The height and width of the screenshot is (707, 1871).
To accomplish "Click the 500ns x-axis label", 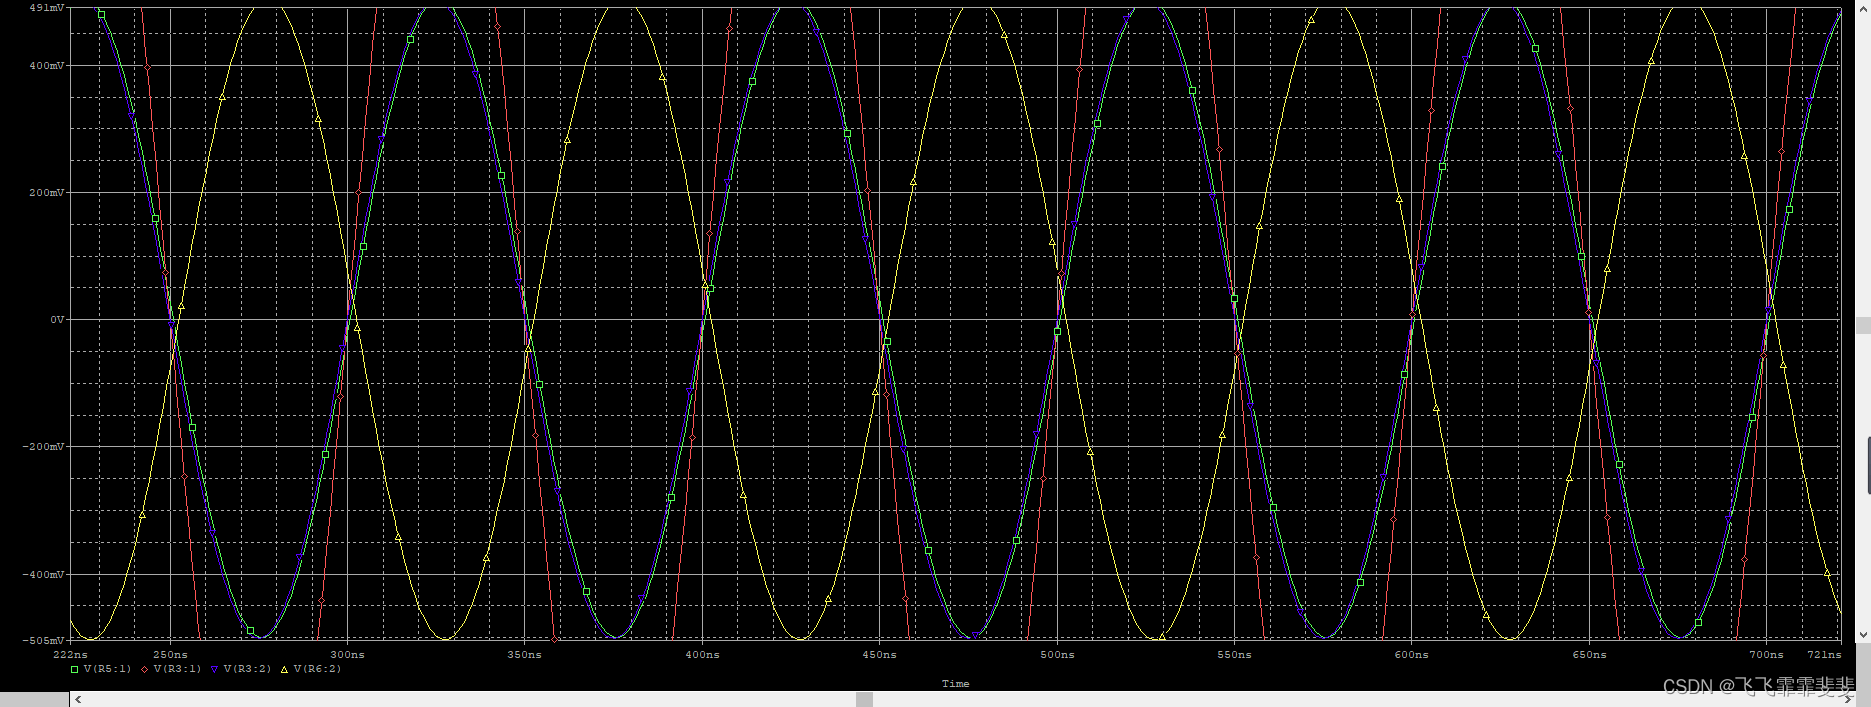I will pos(1057,655).
